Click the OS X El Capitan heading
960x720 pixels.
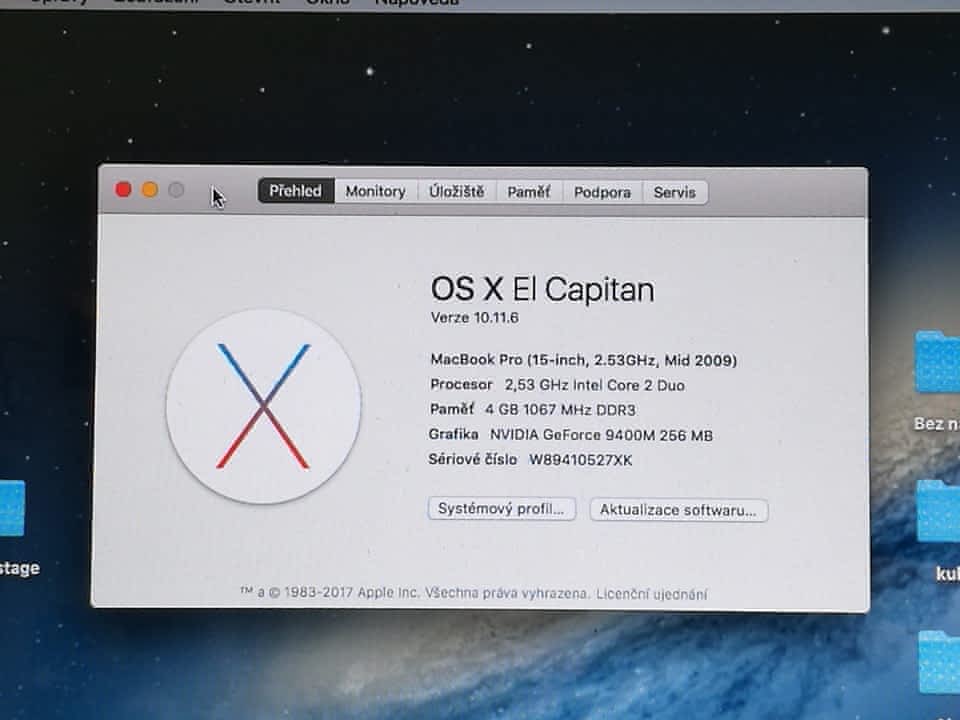pyautogui.click(x=542, y=289)
